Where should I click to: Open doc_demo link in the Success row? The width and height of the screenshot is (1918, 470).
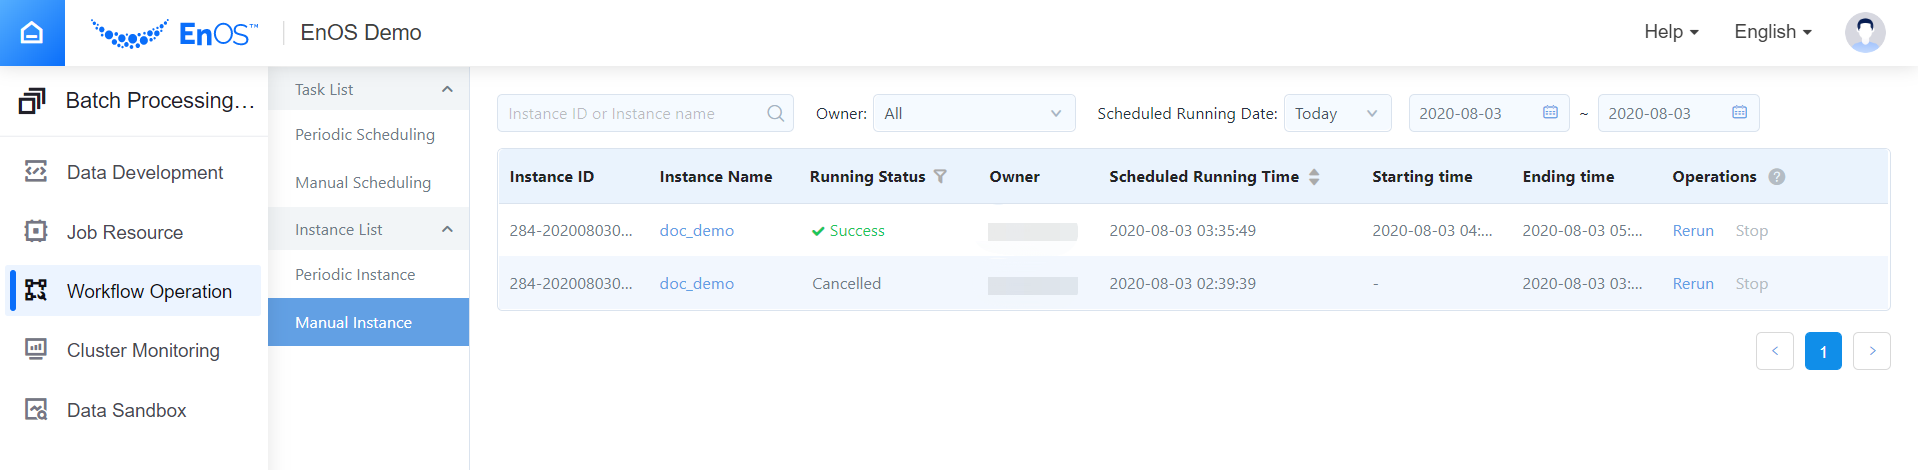click(696, 230)
